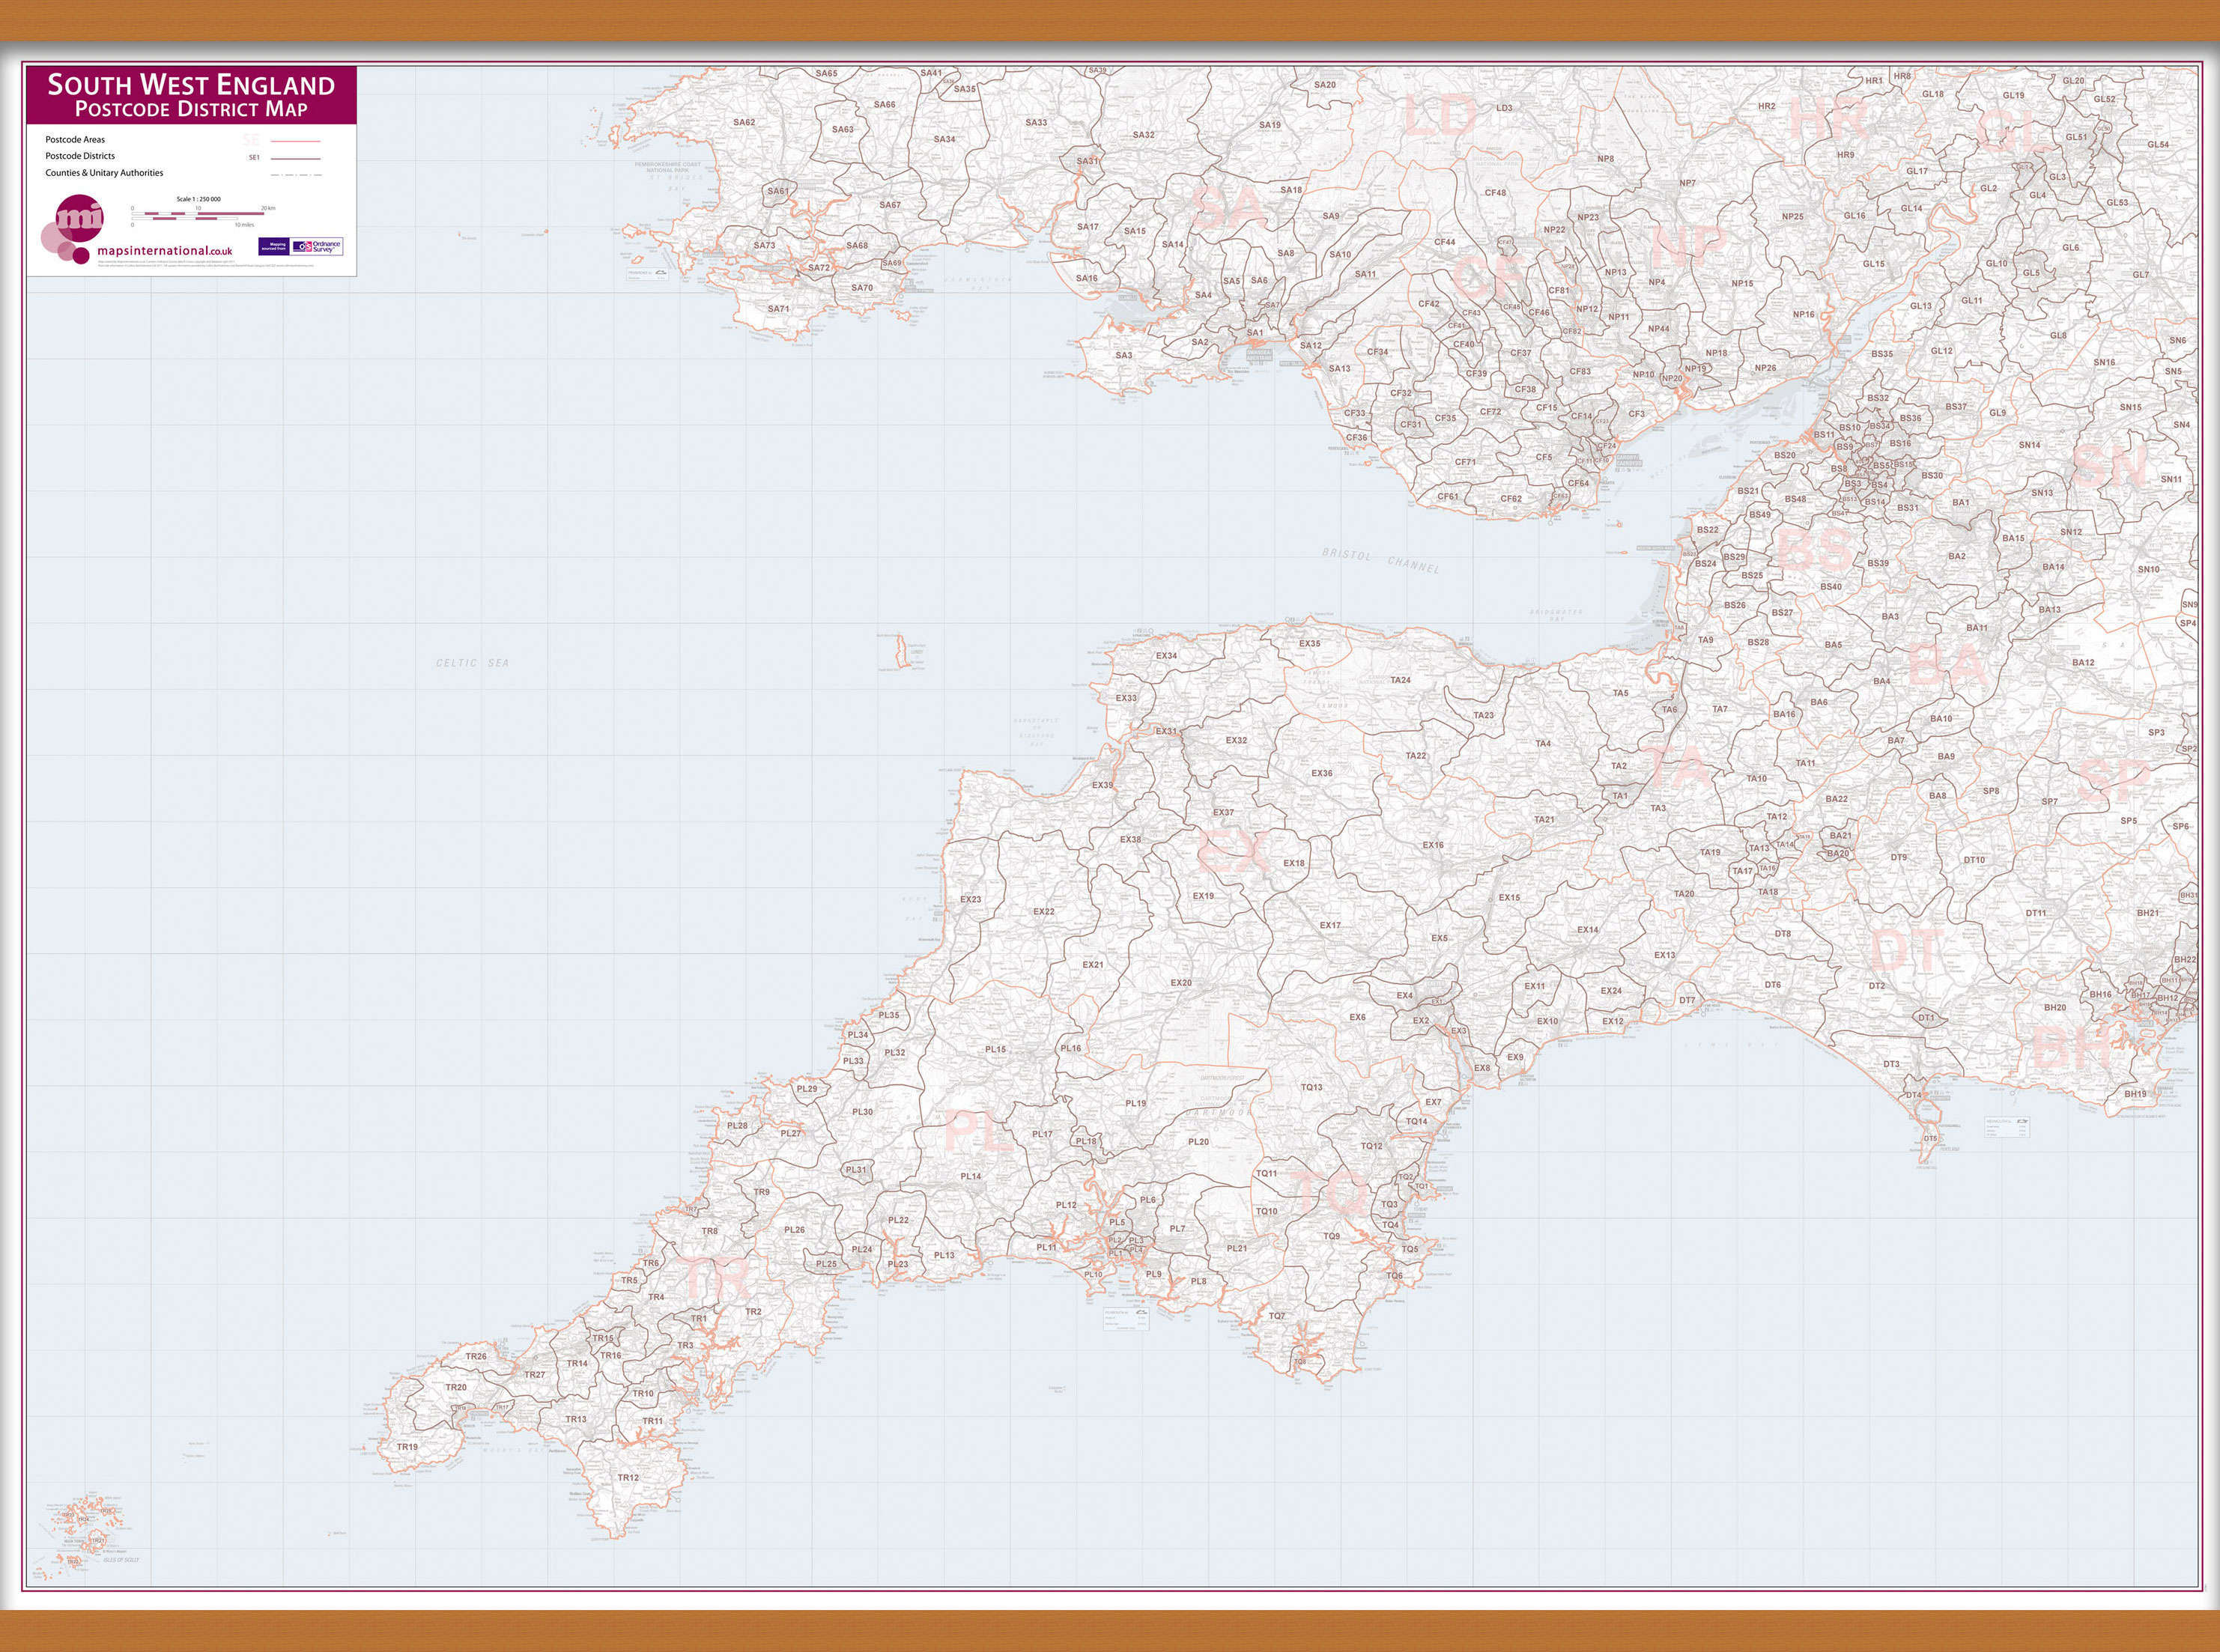The width and height of the screenshot is (2220, 1652).
Task: Click the SA19 postcode district label
Action: 1270,125
